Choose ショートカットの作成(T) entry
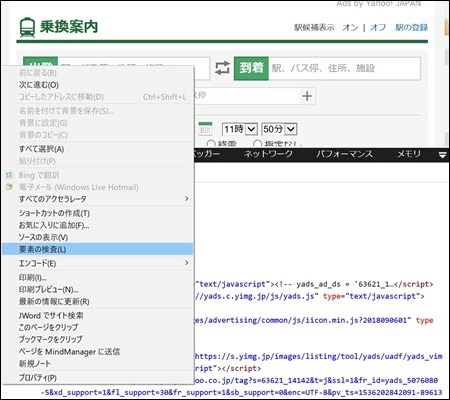This screenshot has width=450, height=400. tap(97, 213)
